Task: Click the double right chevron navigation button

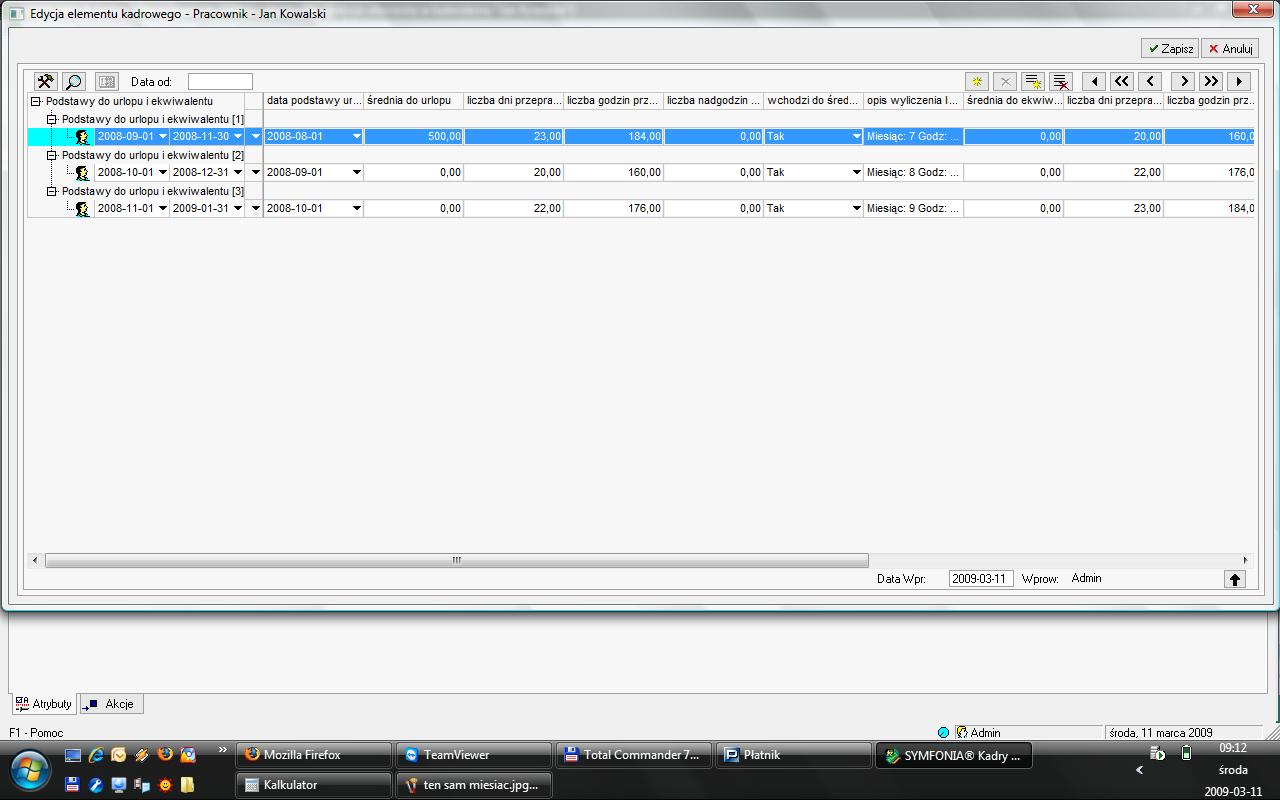Action: (x=1211, y=82)
